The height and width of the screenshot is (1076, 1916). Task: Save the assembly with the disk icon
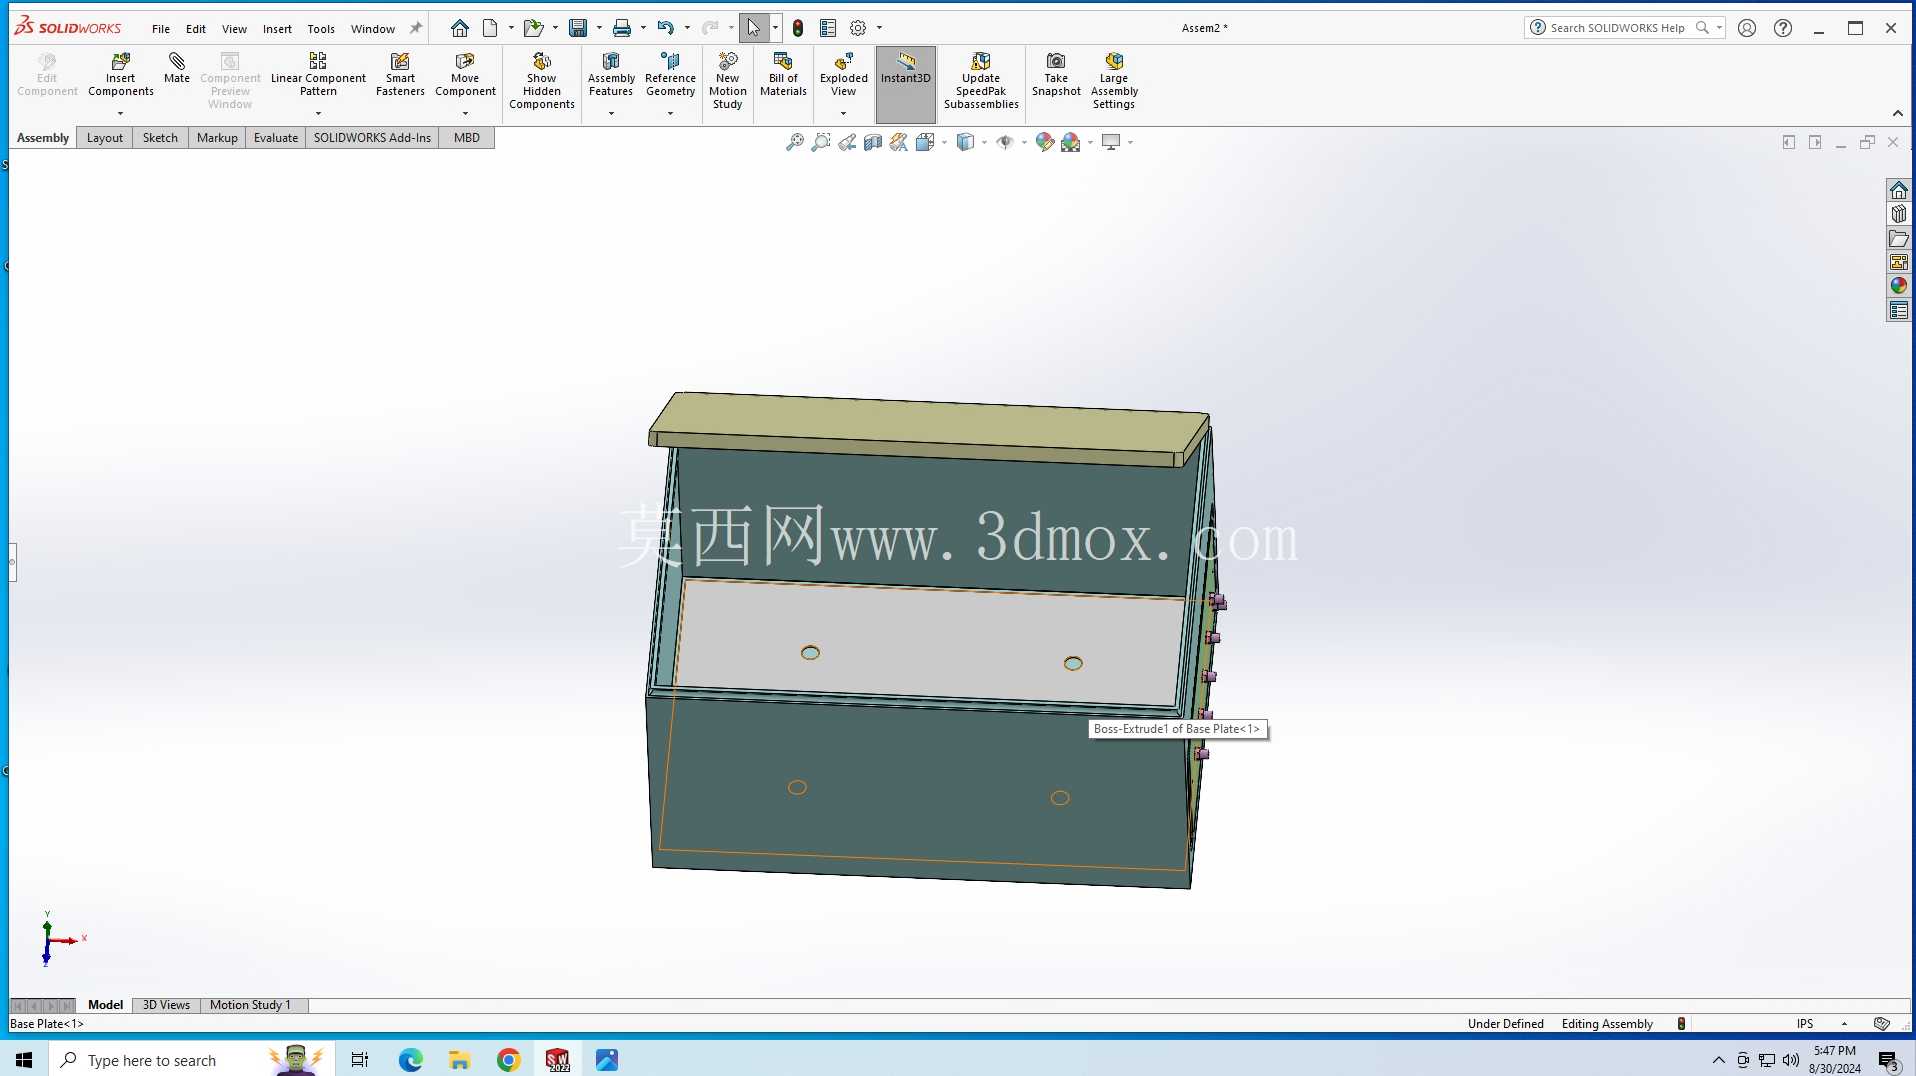578,28
